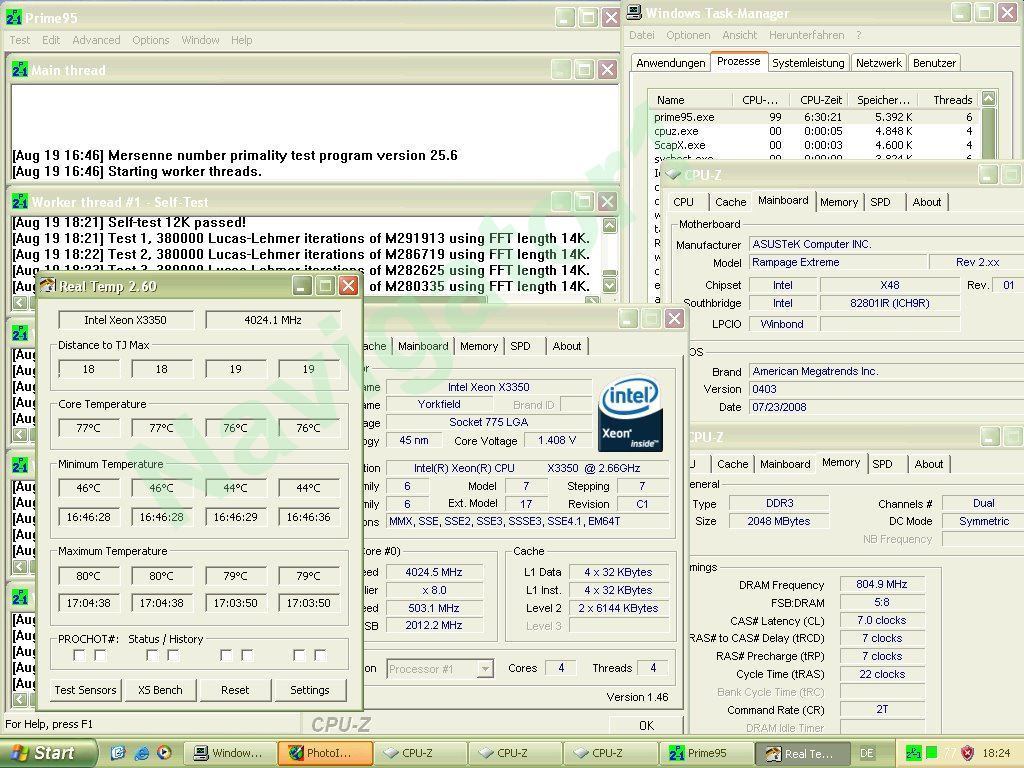Click the Prime95 tray icon

(x=913, y=753)
